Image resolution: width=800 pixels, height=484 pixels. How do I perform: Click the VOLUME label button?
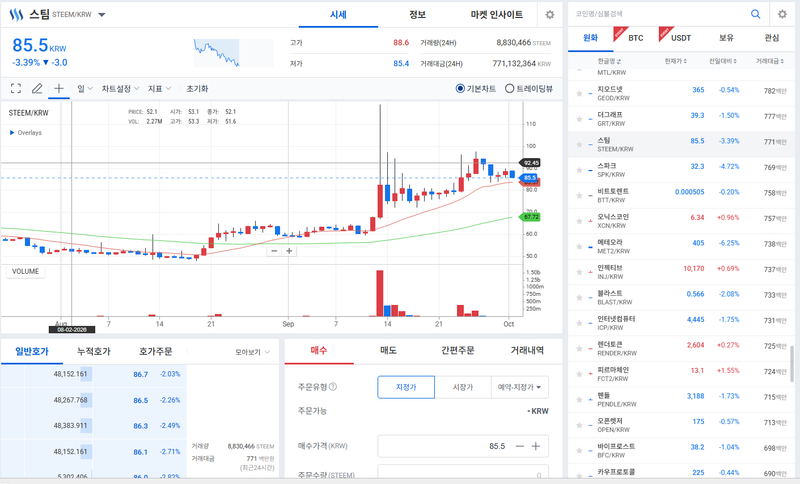tap(26, 271)
